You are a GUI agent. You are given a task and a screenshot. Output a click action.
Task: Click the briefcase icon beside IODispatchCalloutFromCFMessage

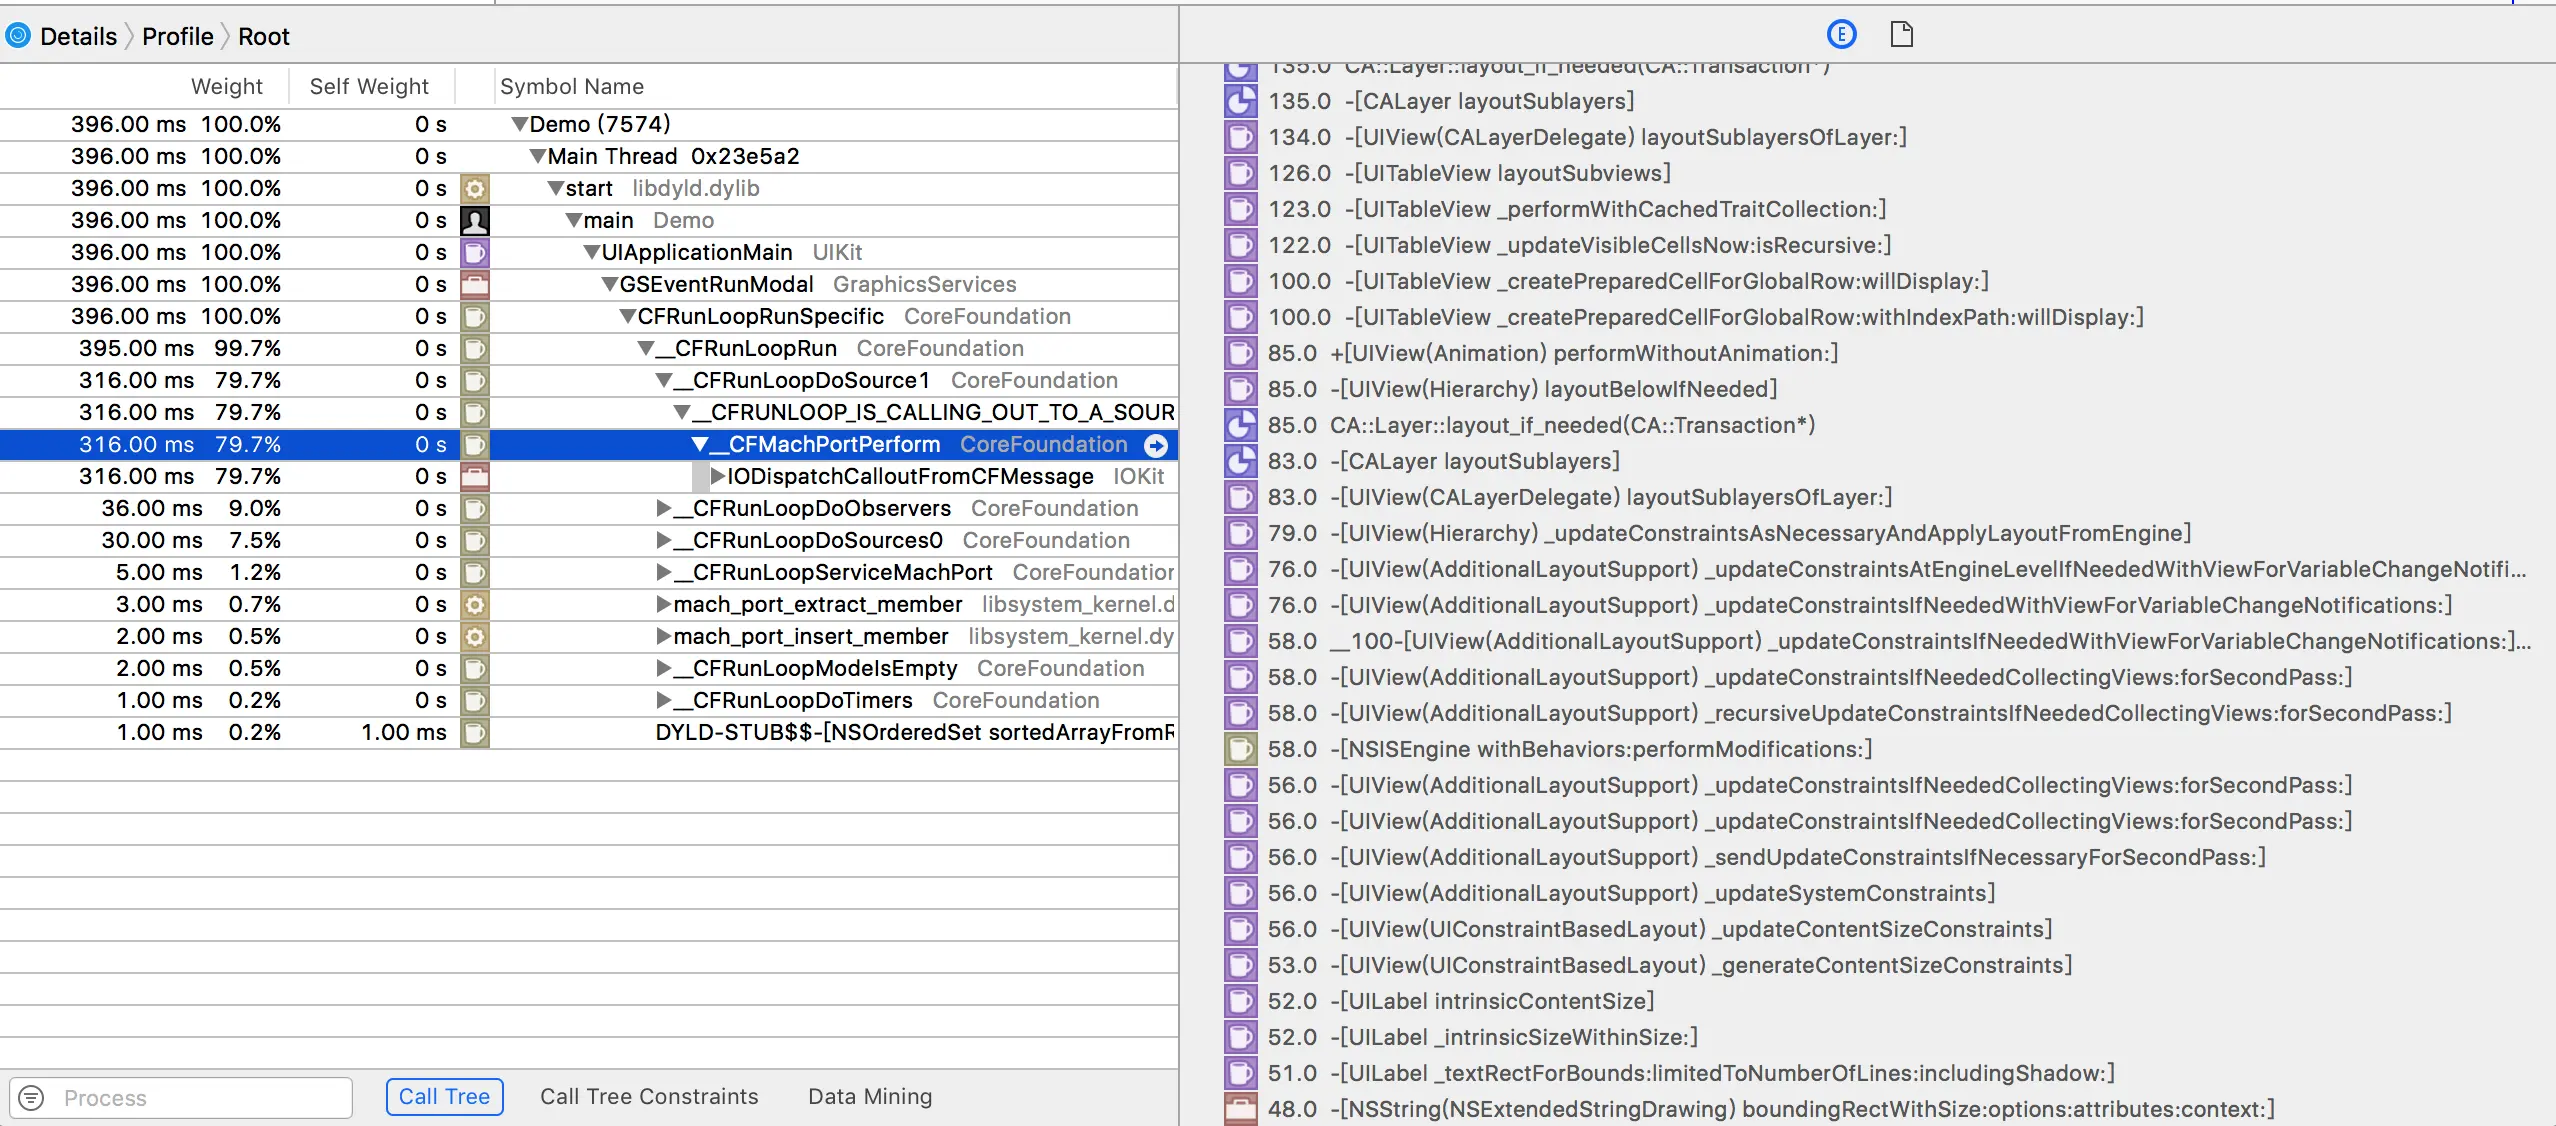tap(475, 477)
